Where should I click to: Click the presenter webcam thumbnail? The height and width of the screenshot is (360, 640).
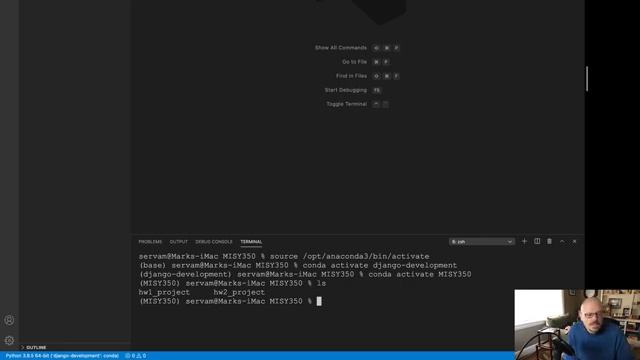click(577, 325)
